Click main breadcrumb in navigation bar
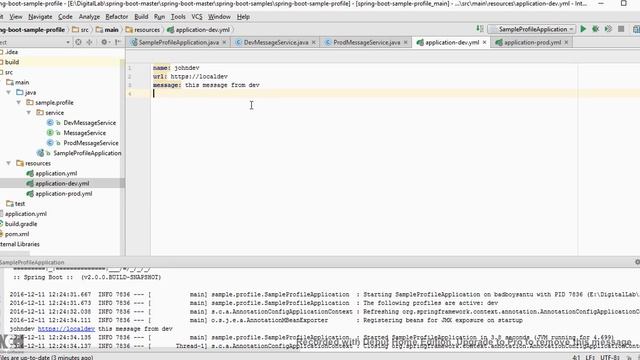 107,29
